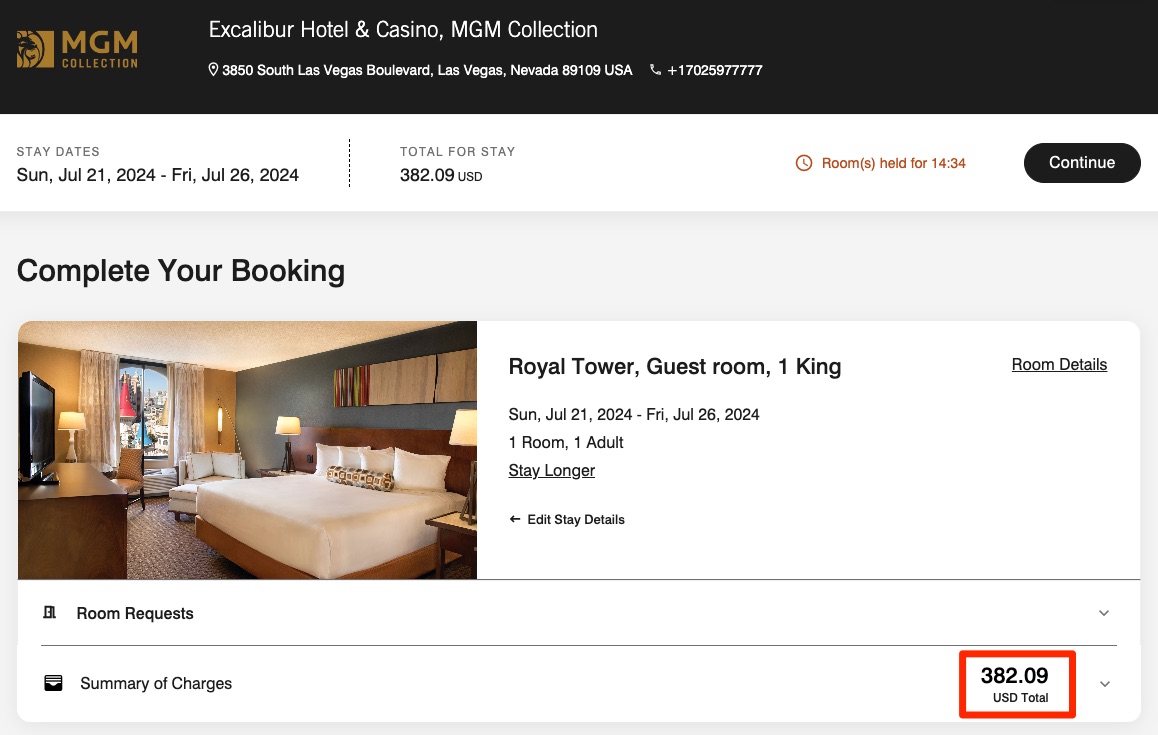The height and width of the screenshot is (735, 1158).
Task: Click the clock icon next to room hold timer
Action: point(803,163)
